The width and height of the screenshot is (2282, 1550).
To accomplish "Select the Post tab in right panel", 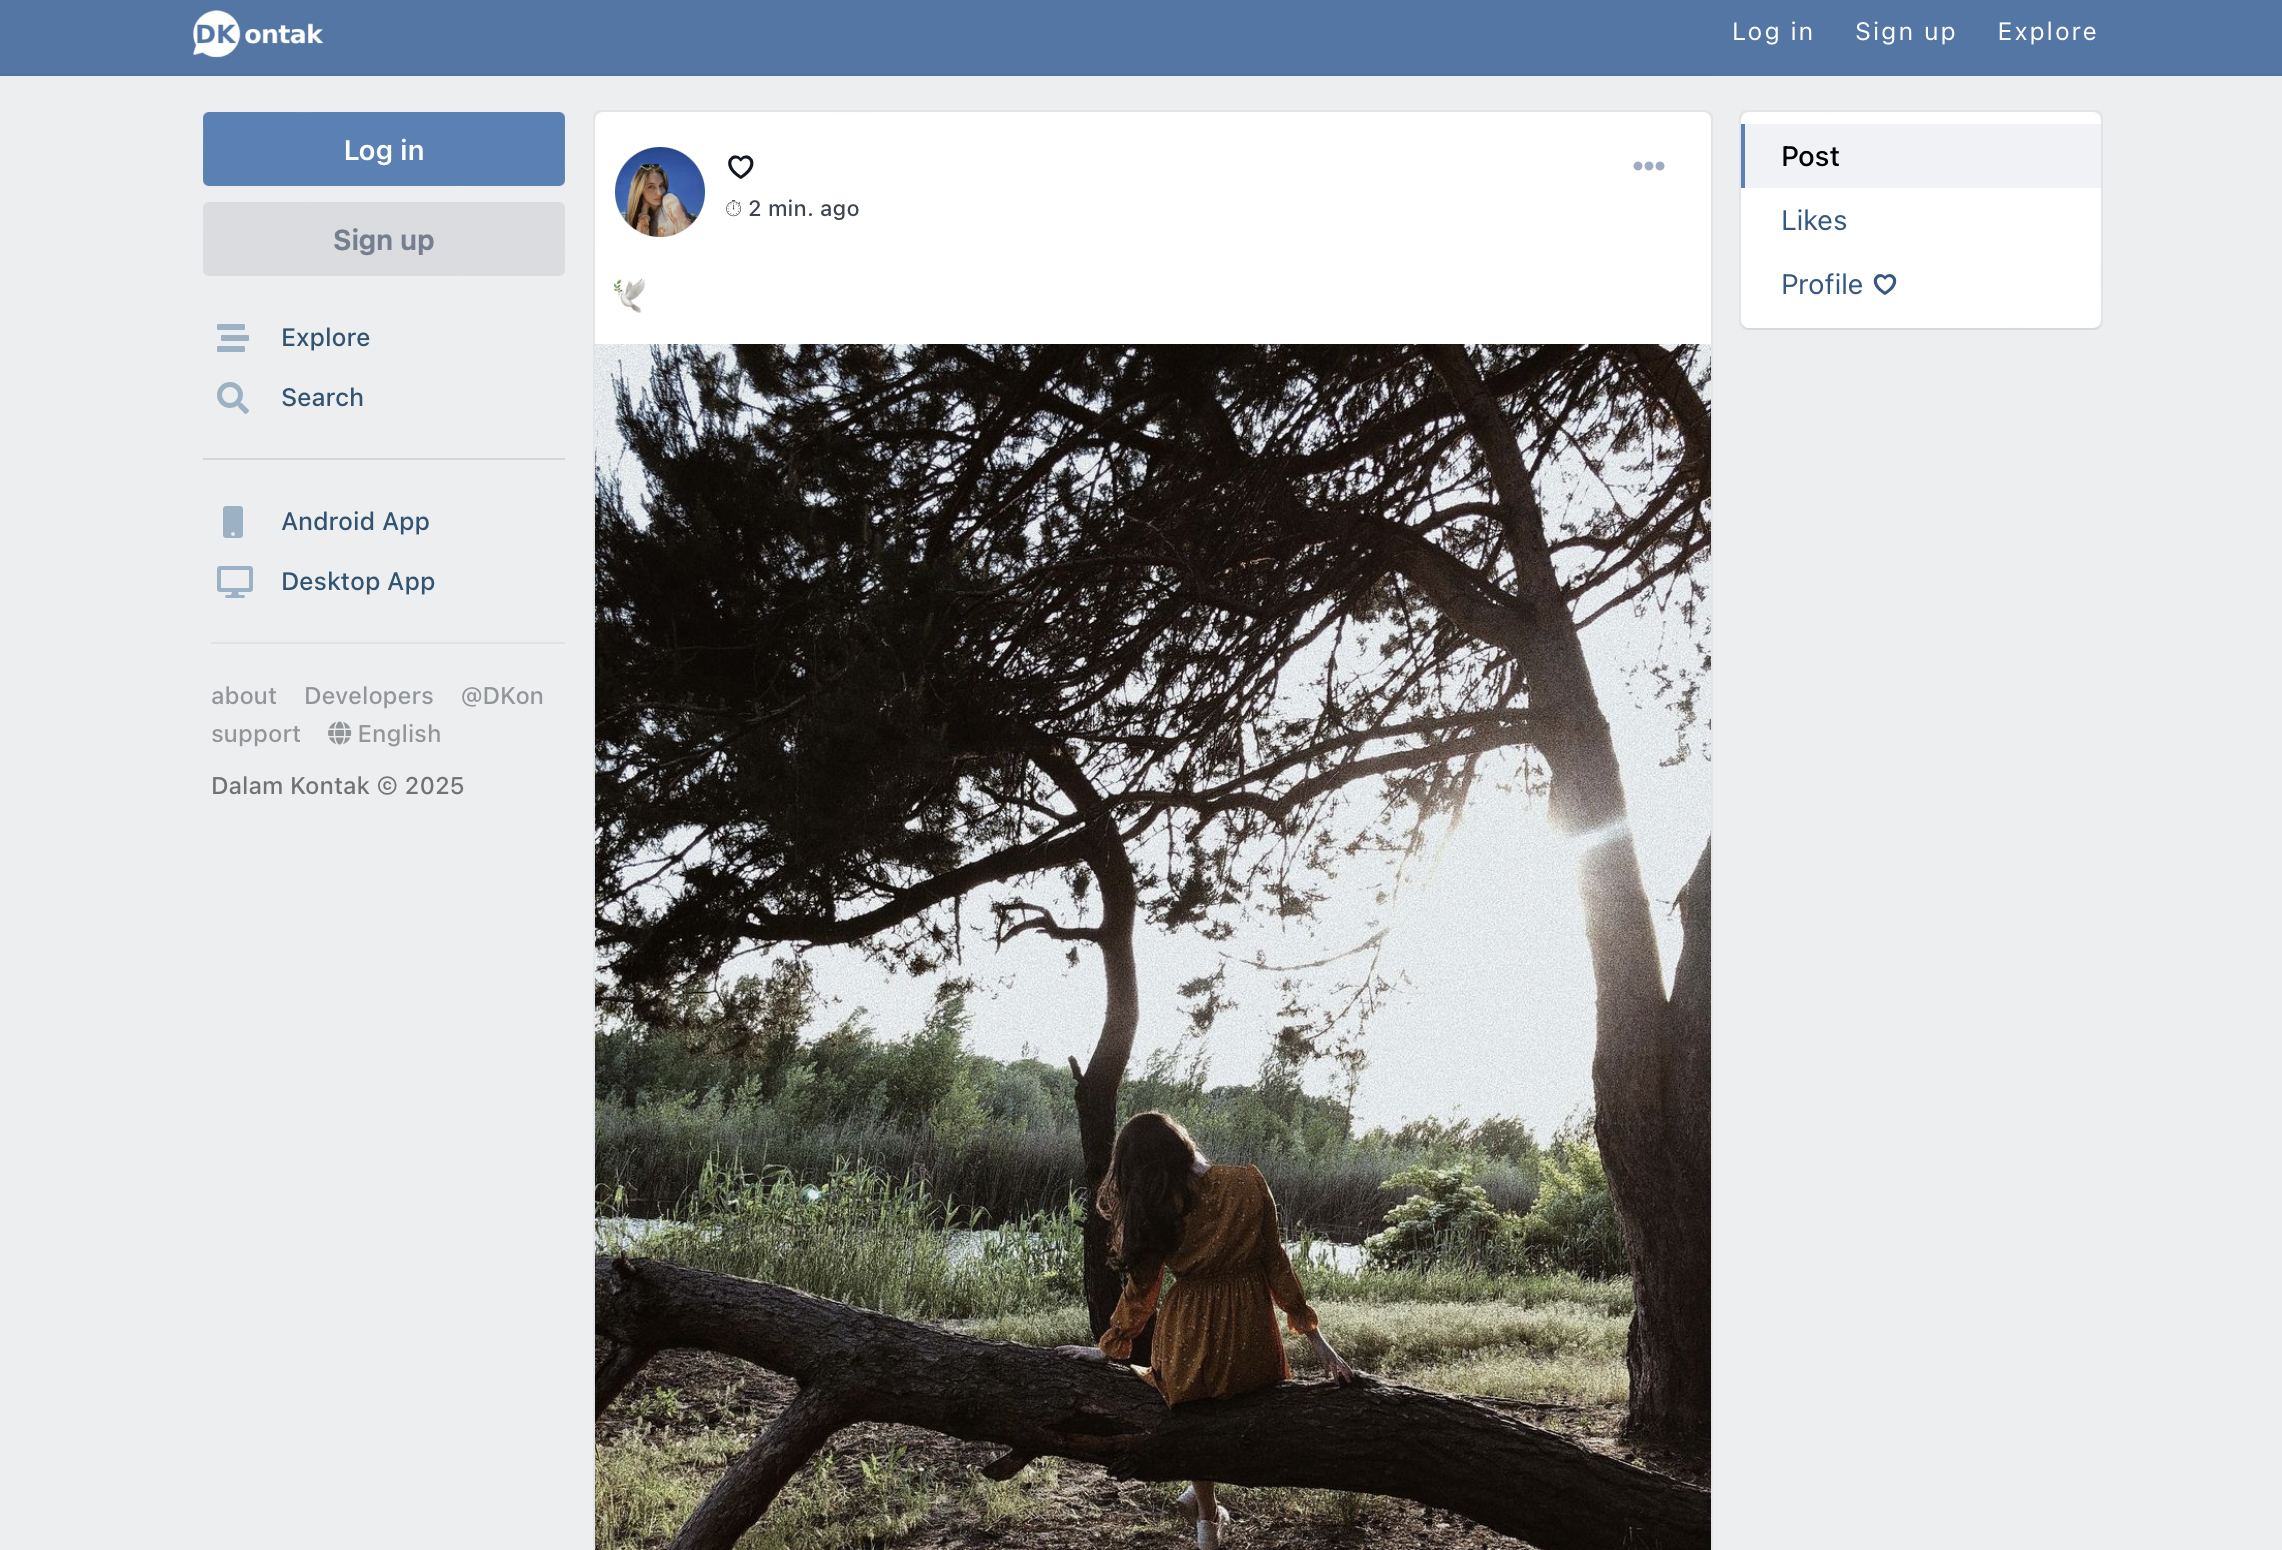I will pyautogui.click(x=1809, y=157).
